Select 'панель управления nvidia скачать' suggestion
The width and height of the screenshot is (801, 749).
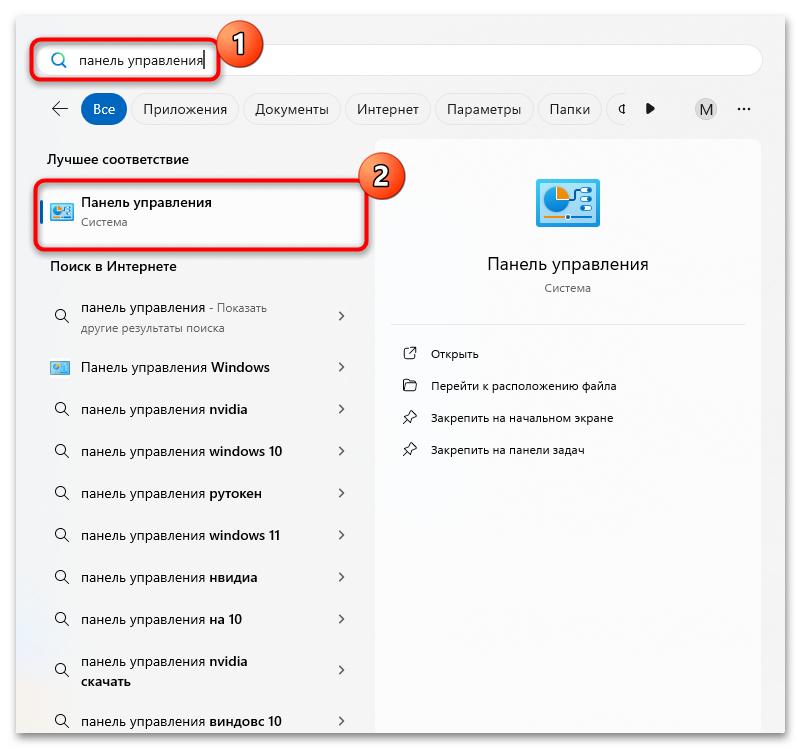point(199,671)
